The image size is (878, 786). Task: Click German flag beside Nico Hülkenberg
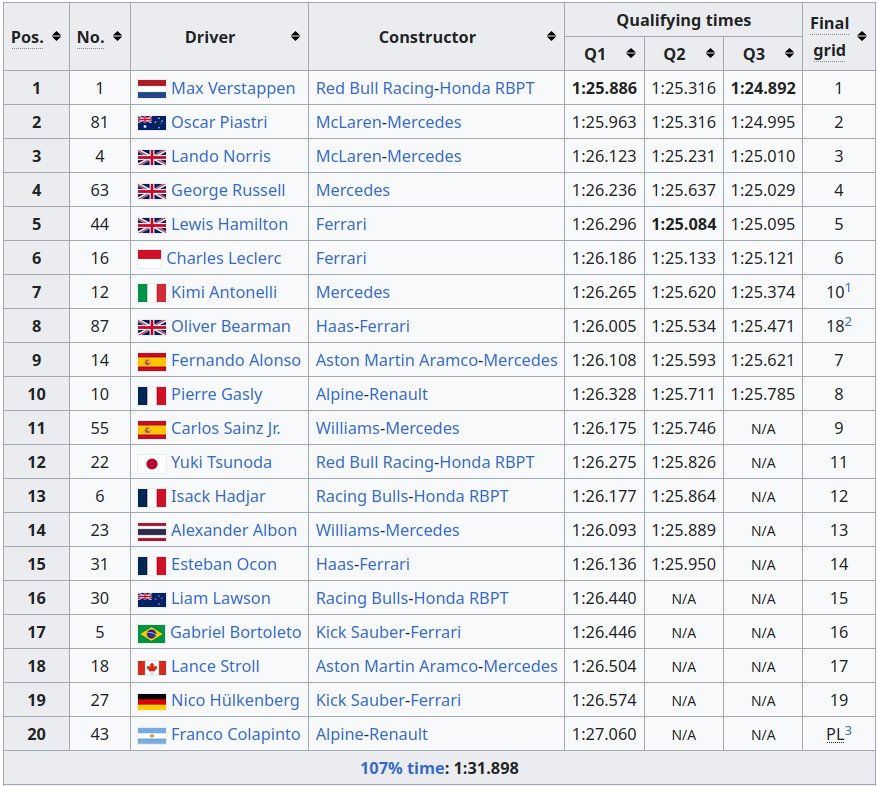coord(152,701)
